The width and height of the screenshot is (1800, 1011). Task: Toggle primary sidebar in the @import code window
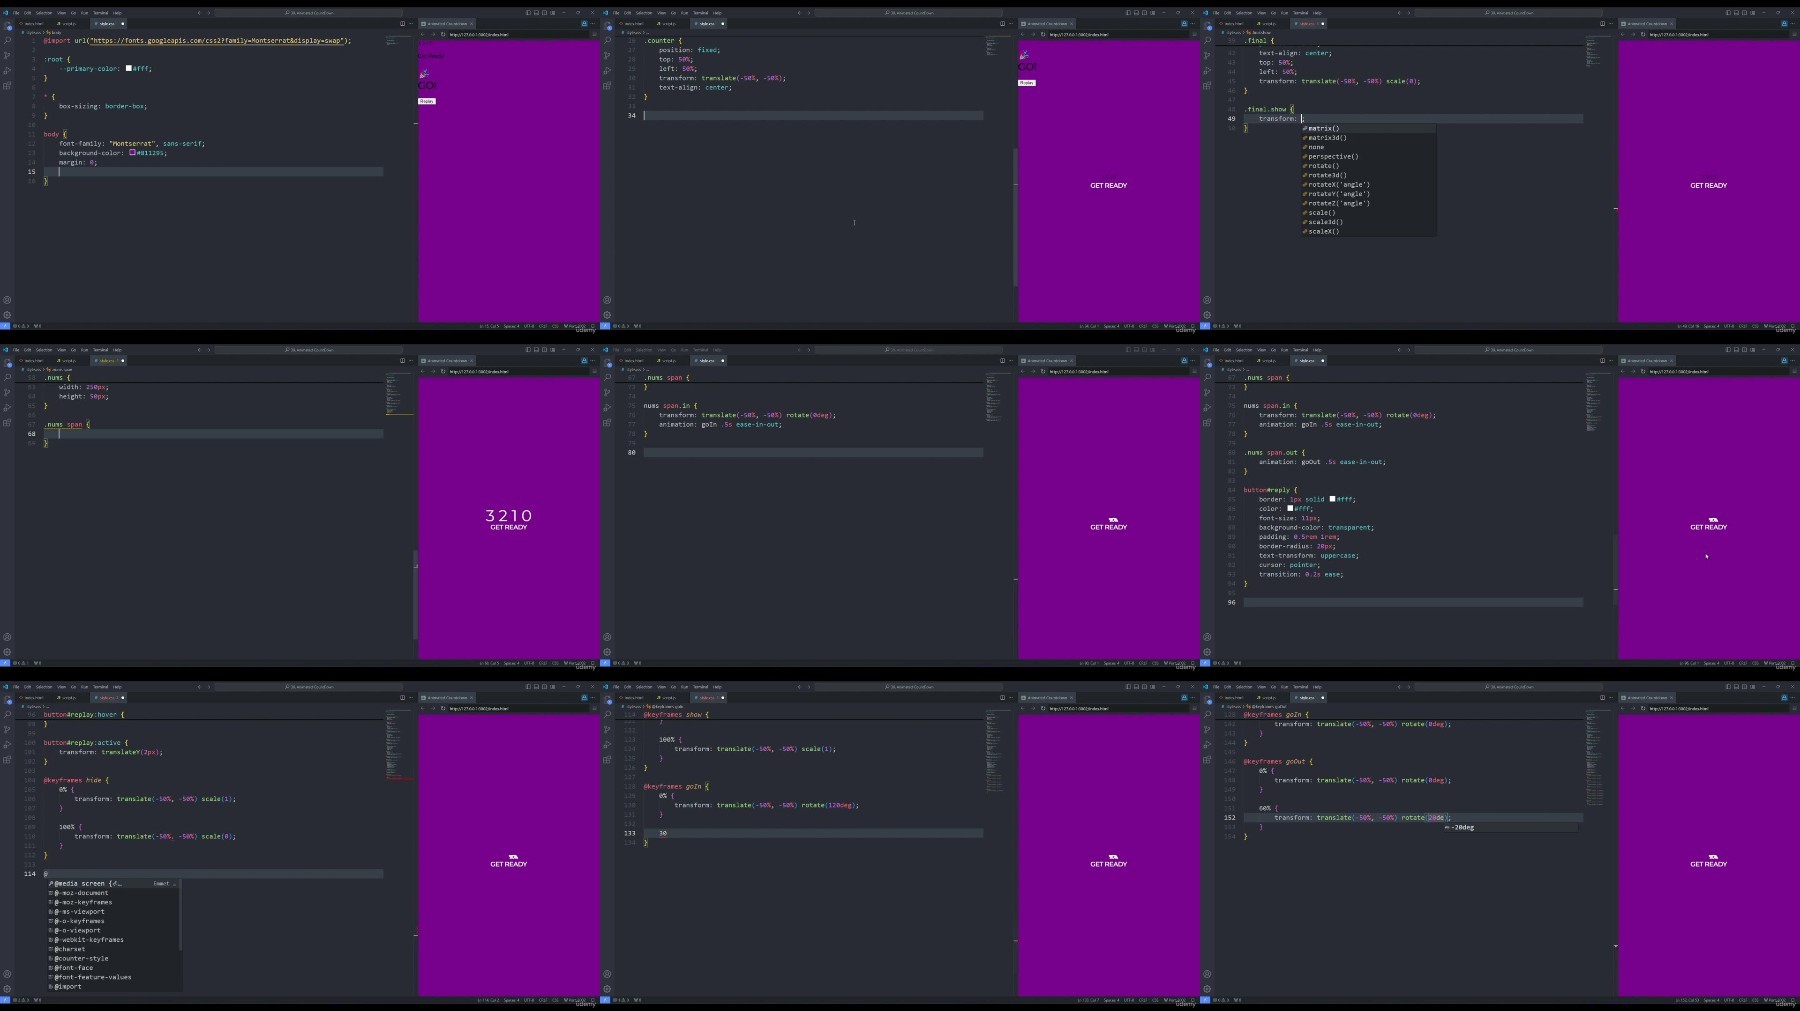pyautogui.click(x=528, y=13)
